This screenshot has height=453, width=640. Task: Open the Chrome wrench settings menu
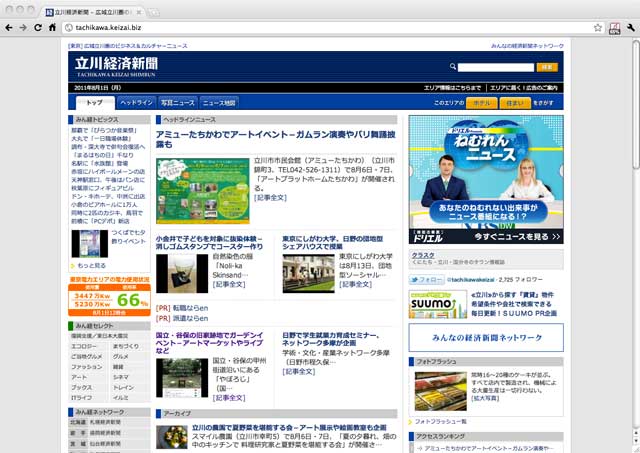pyautogui.click(x=631, y=28)
